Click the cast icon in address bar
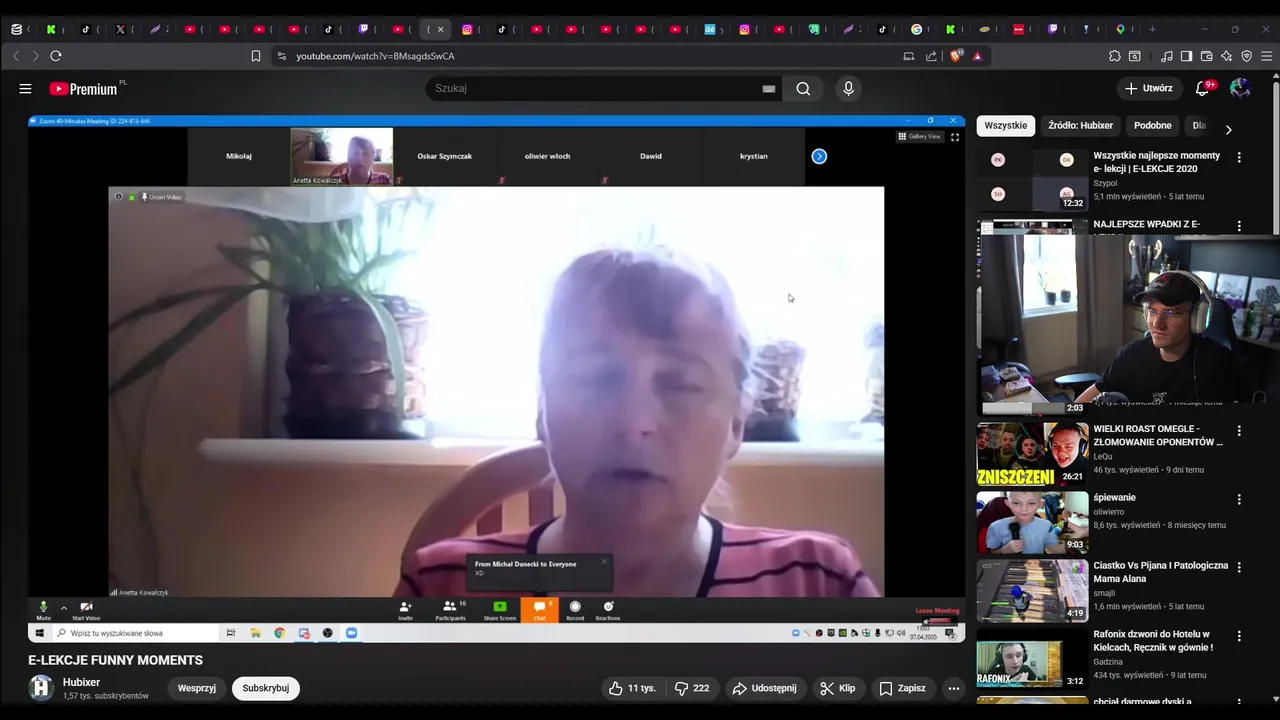The image size is (1280, 720). pyautogui.click(x=909, y=56)
